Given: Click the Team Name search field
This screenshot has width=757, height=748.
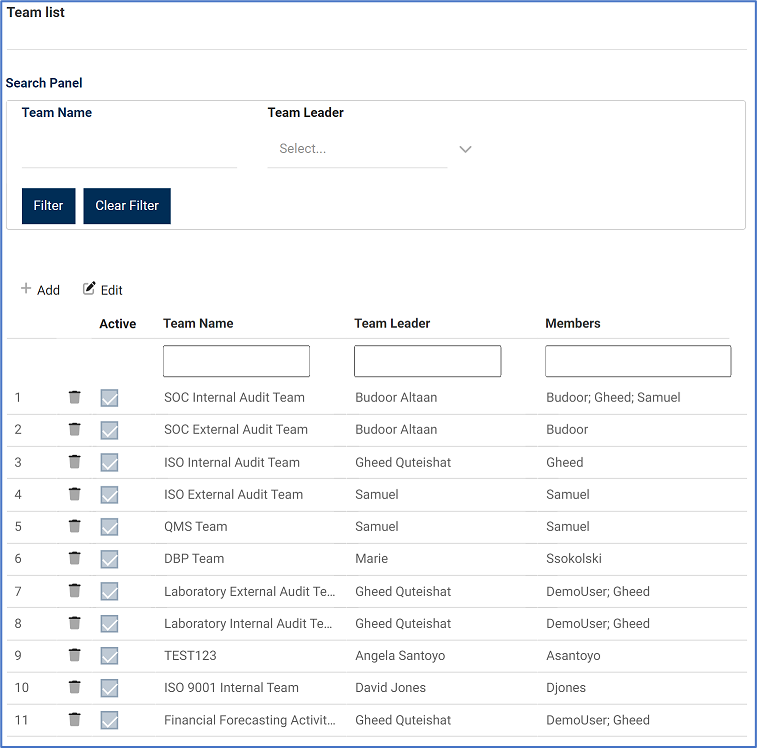Looking at the screenshot, I should 129,150.
